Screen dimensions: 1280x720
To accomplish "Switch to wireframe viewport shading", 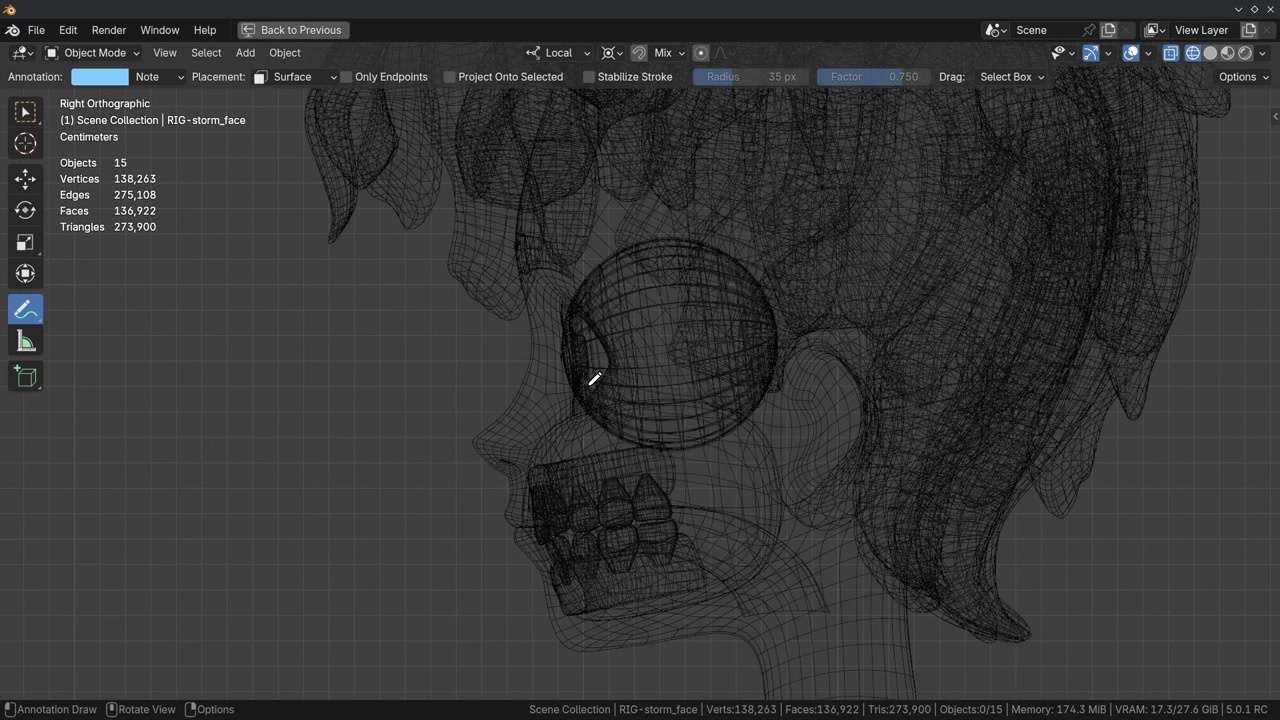I will [x=1193, y=53].
